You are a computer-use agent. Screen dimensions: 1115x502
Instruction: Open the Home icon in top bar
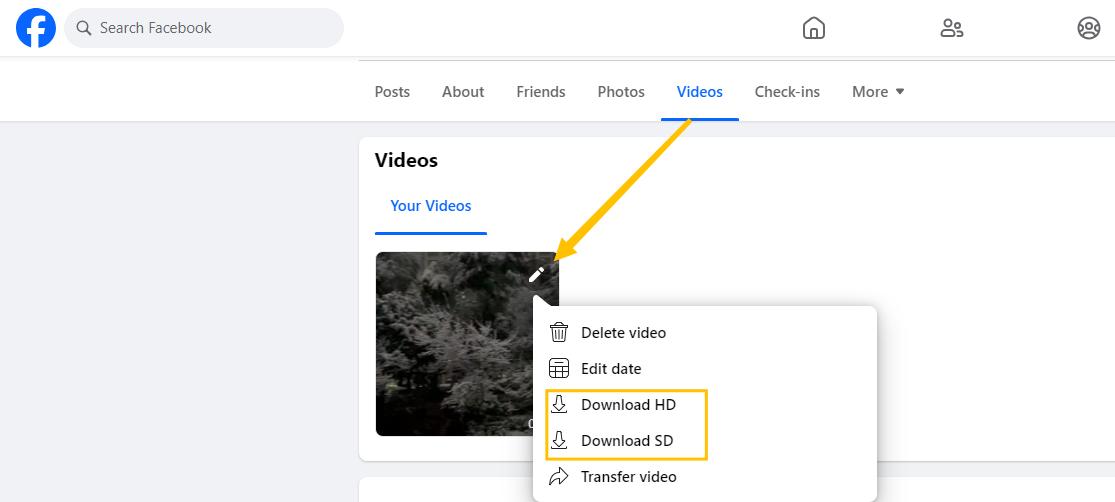pyautogui.click(x=814, y=28)
